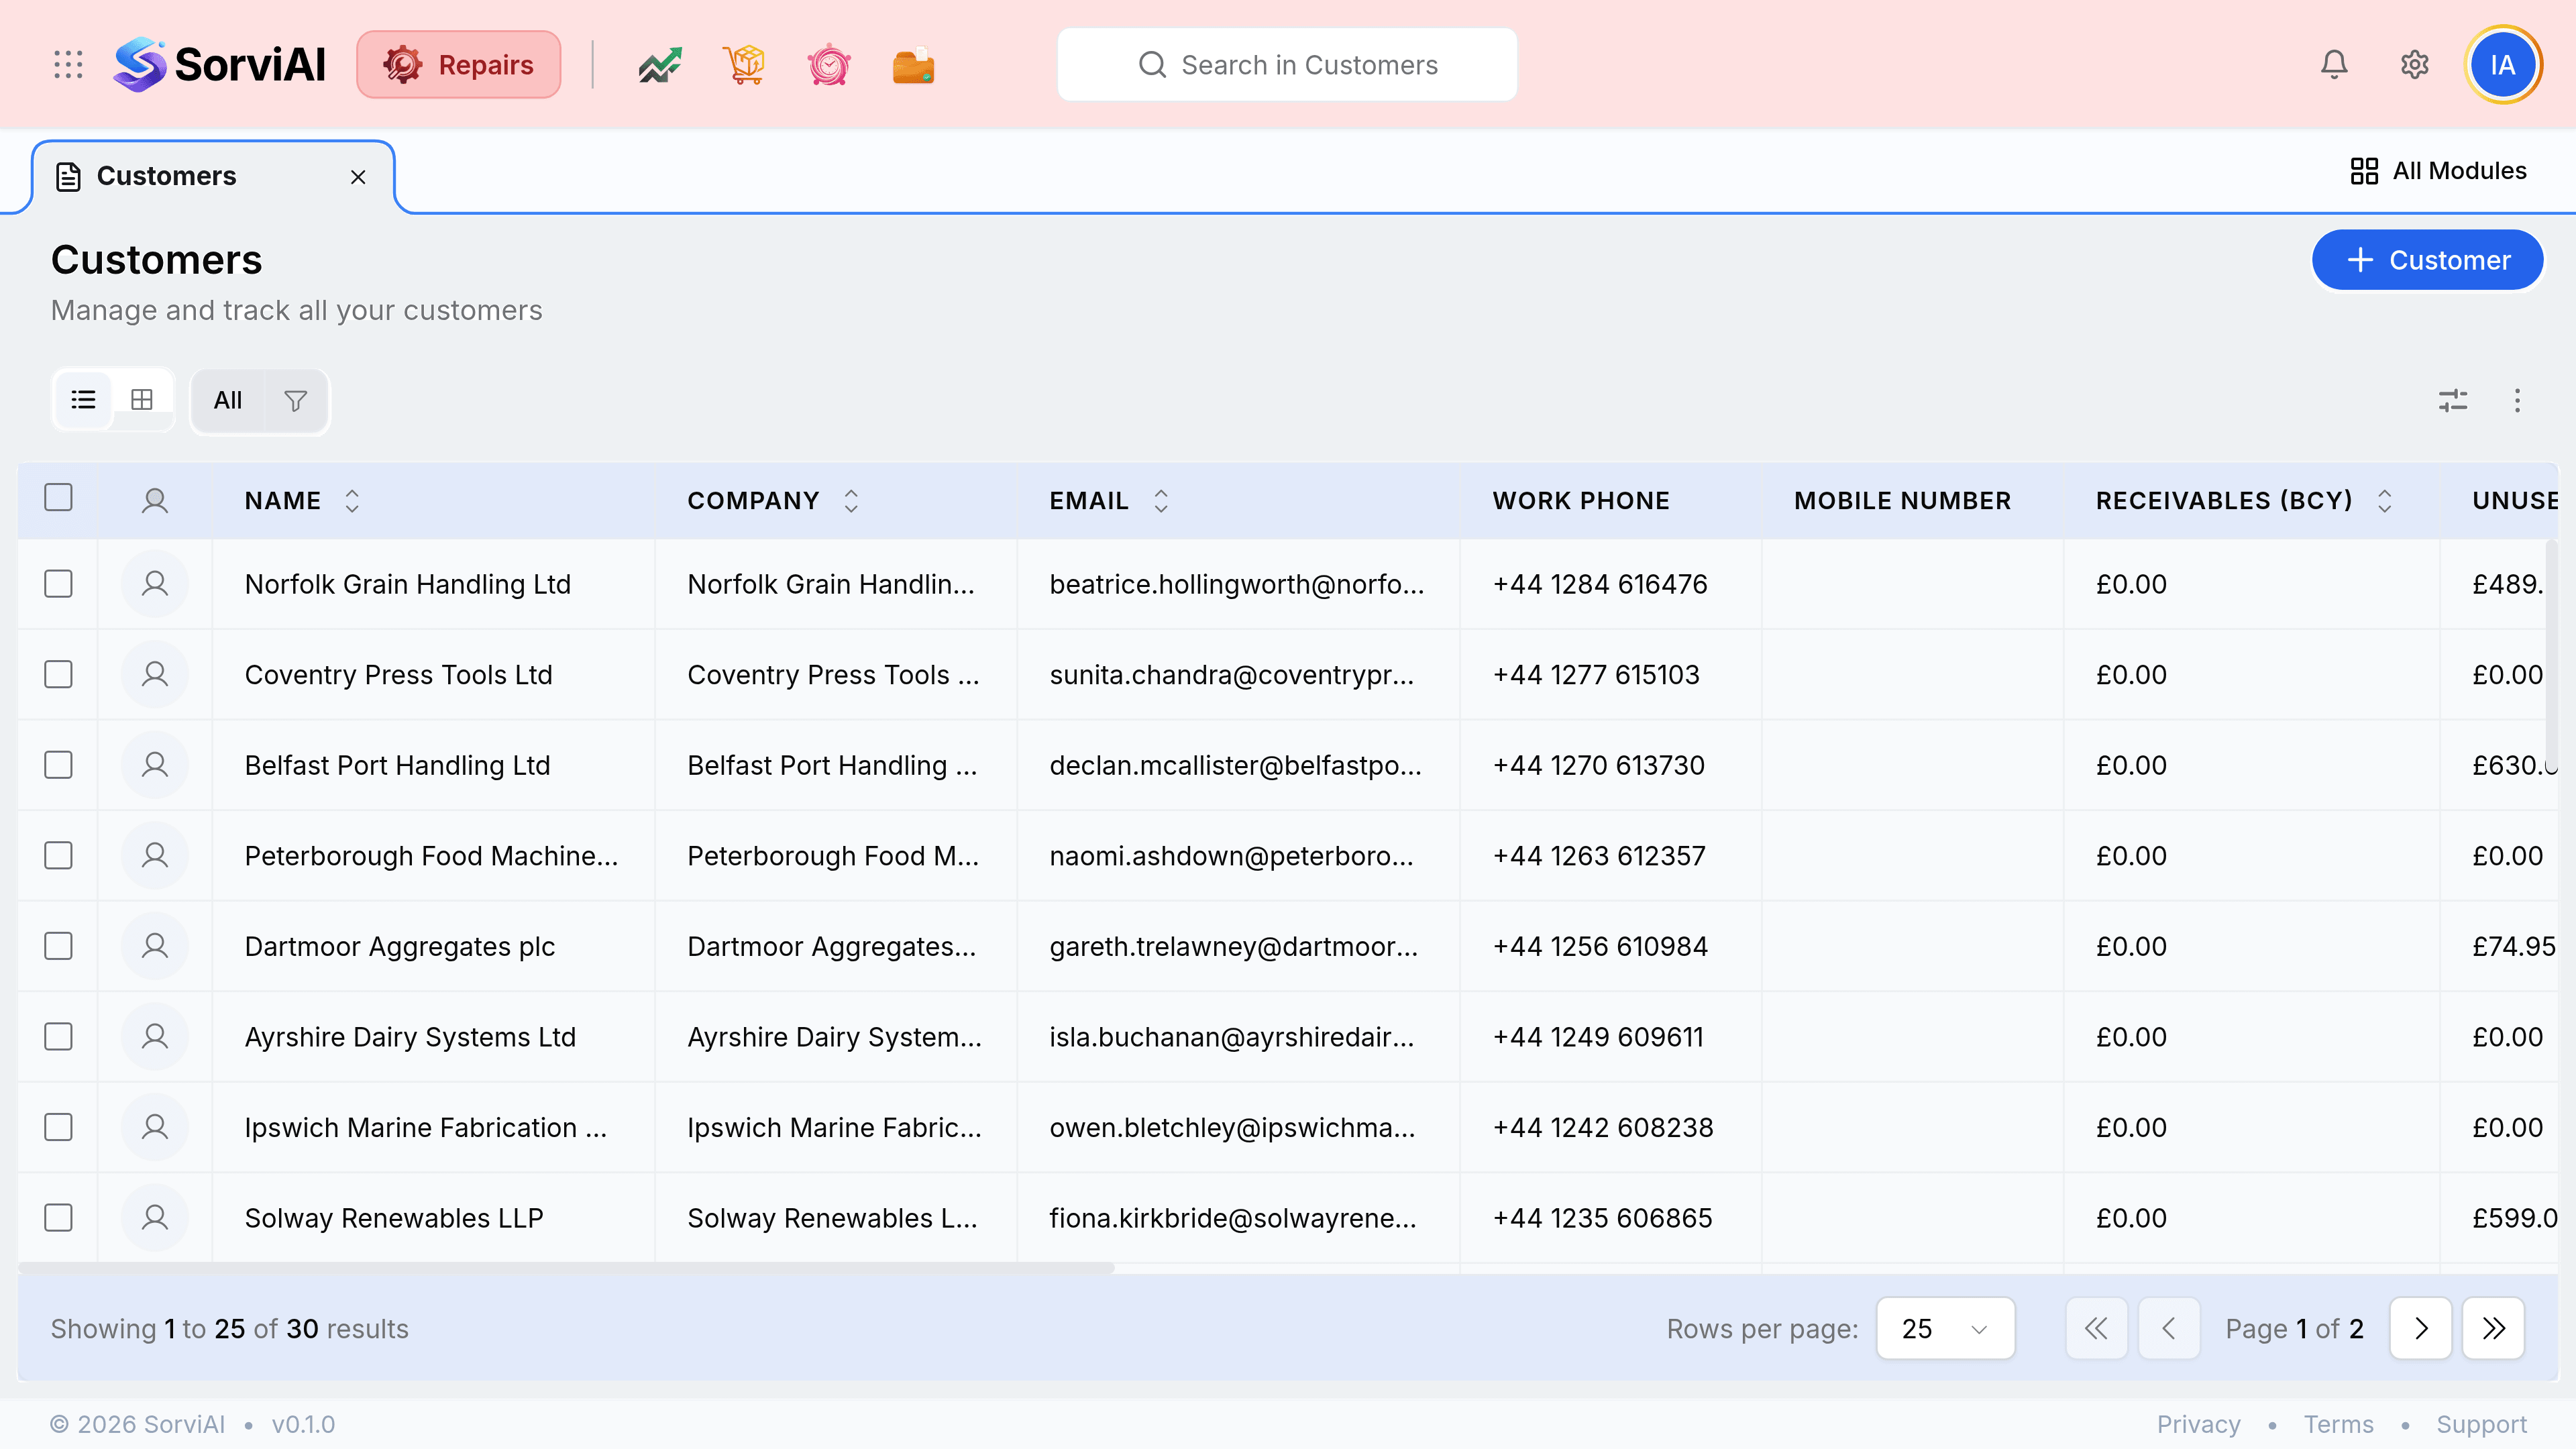2576x1449 pixels.
Task: Click work phone +44 1277 615103
Action: (1596, 675)
